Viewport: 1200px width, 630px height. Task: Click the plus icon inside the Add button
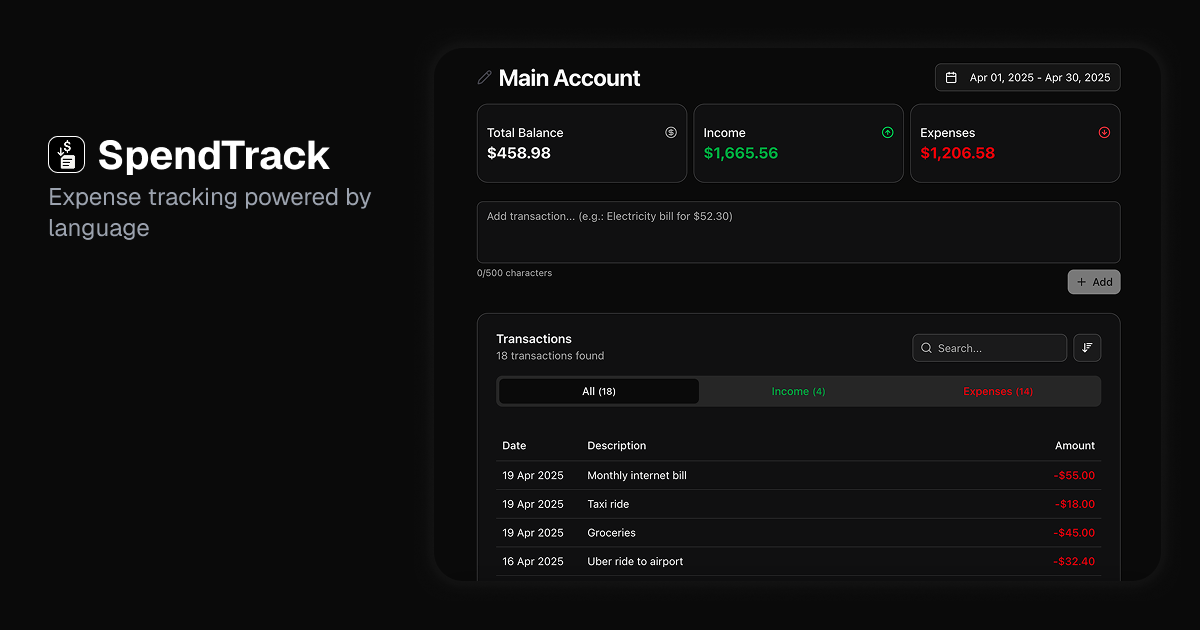pos(1083,281)
